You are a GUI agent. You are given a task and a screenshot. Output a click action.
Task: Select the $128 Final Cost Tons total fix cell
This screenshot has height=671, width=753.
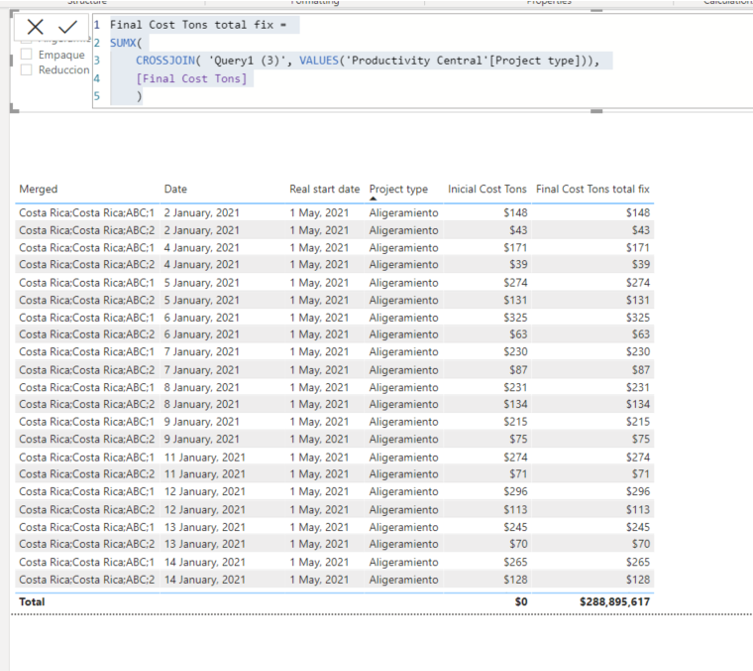click(x=638, y=580)
